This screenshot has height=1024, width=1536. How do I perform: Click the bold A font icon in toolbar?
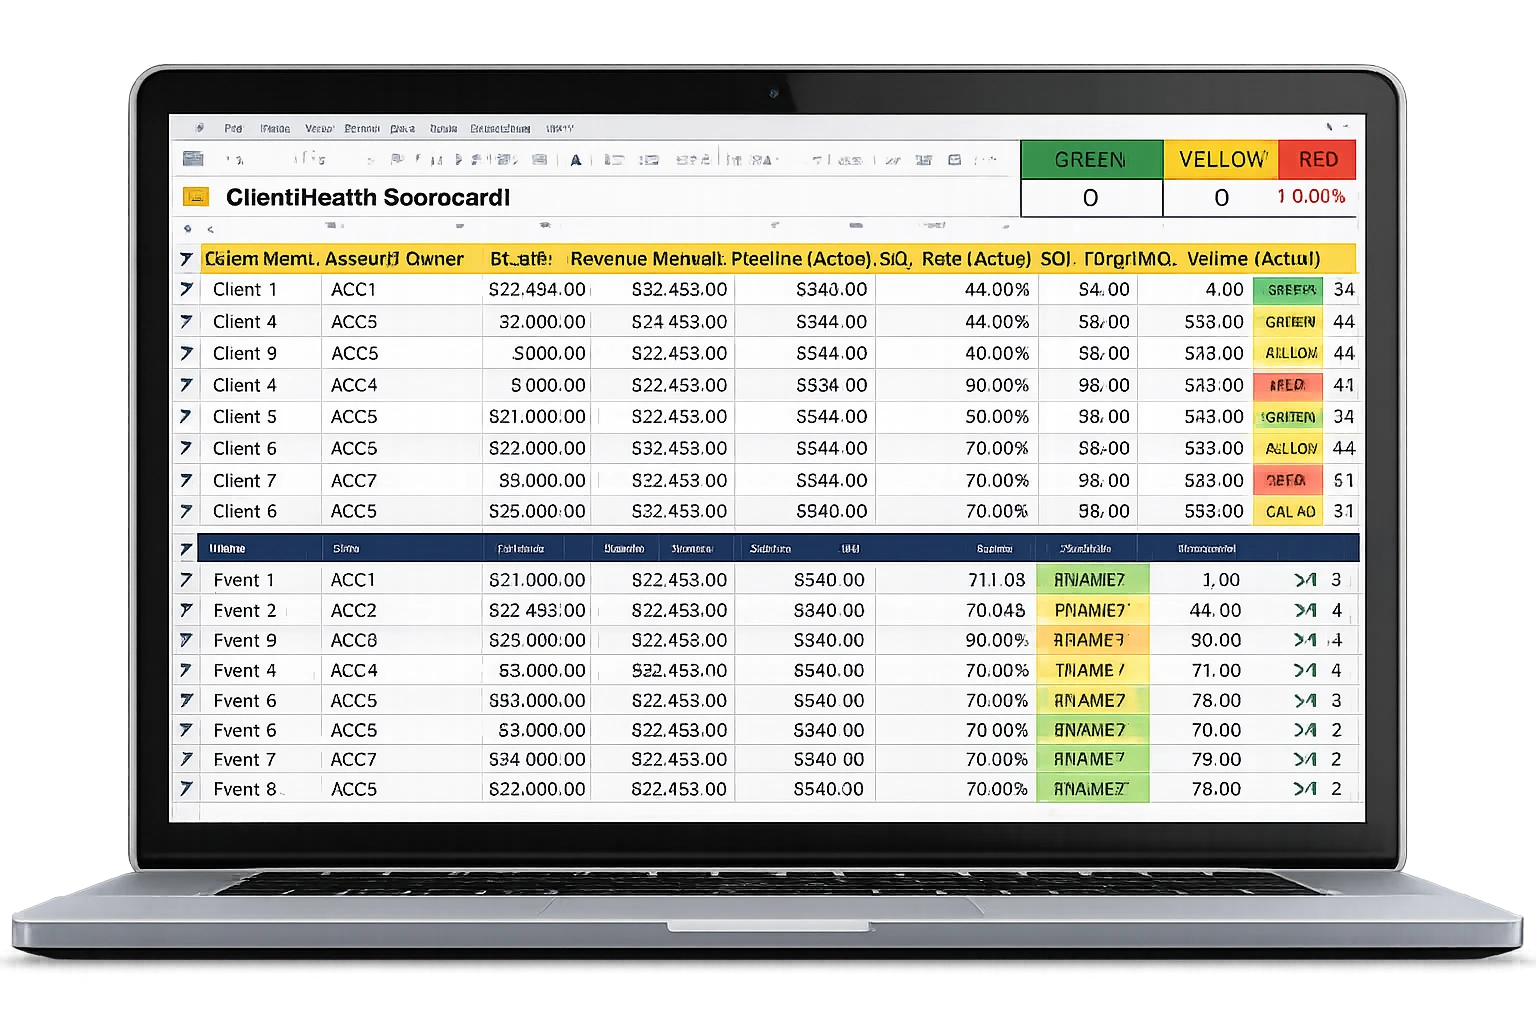(x=576, y=159)
